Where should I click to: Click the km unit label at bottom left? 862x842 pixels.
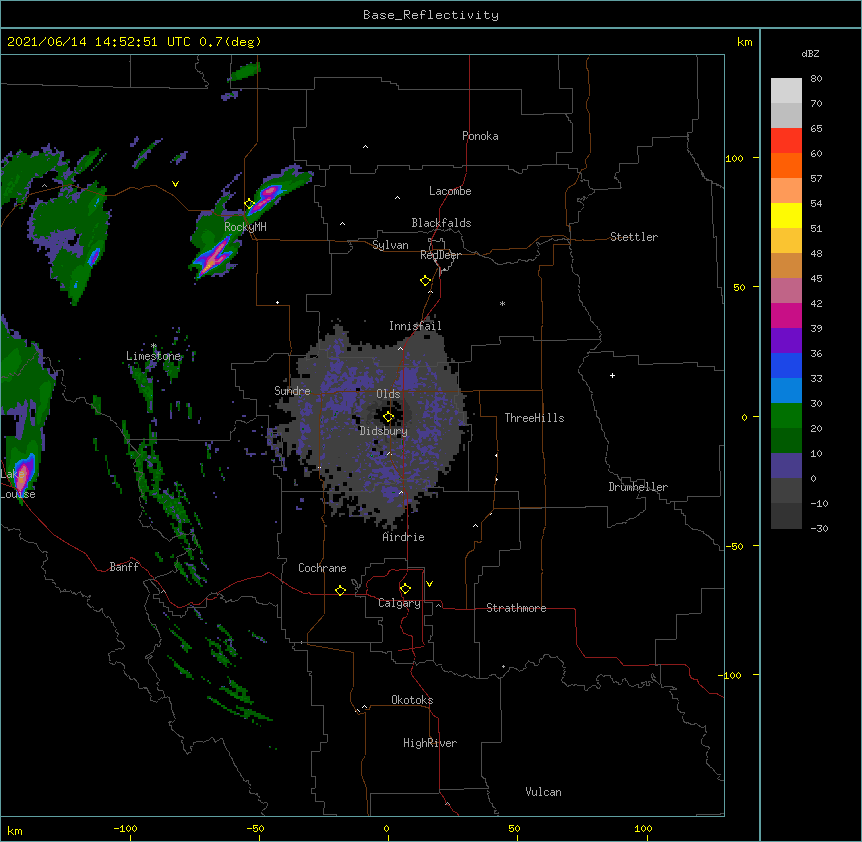(x=15, y=830)
